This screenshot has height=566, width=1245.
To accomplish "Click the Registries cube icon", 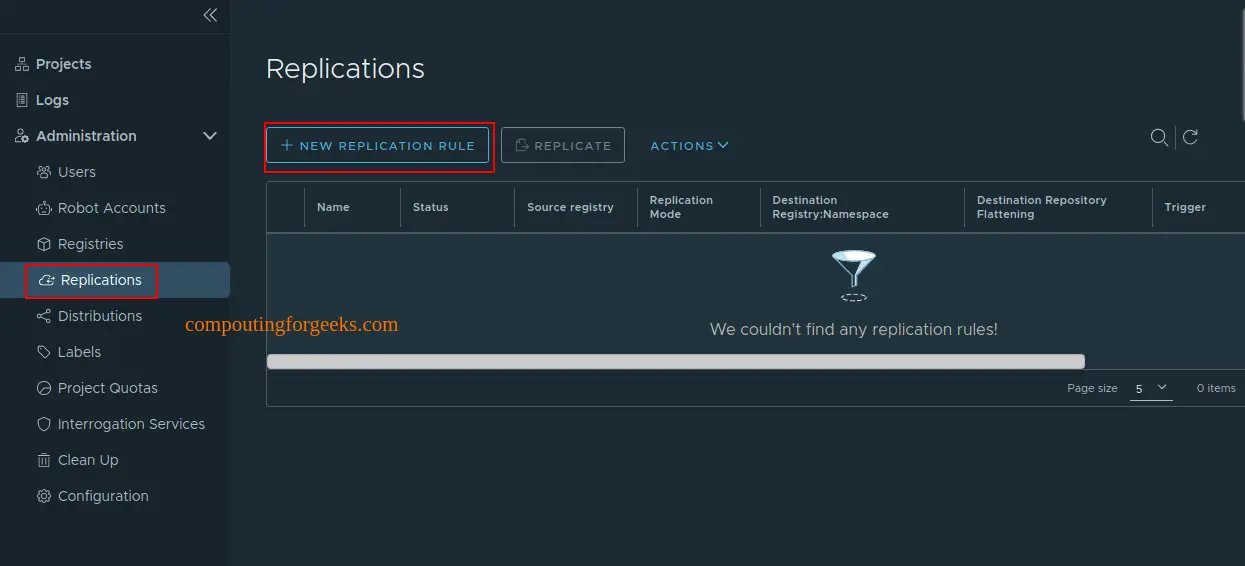I will 43,244.
